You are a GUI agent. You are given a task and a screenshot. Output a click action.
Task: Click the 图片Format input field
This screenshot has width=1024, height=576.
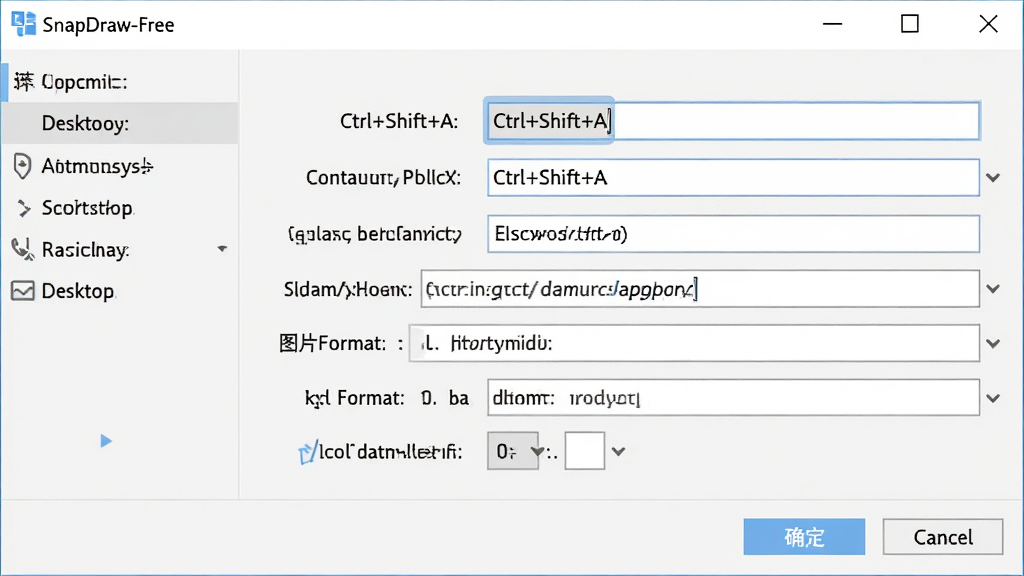point(694,344)
